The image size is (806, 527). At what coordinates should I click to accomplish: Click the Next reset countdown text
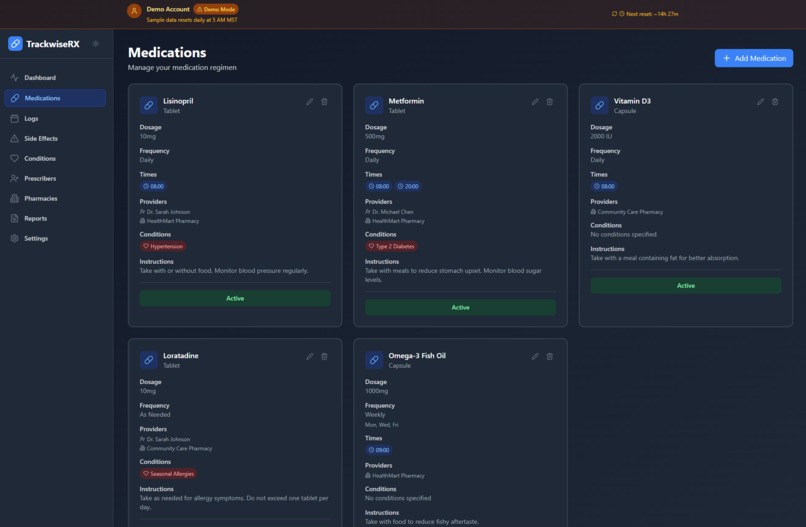(652, 14)
